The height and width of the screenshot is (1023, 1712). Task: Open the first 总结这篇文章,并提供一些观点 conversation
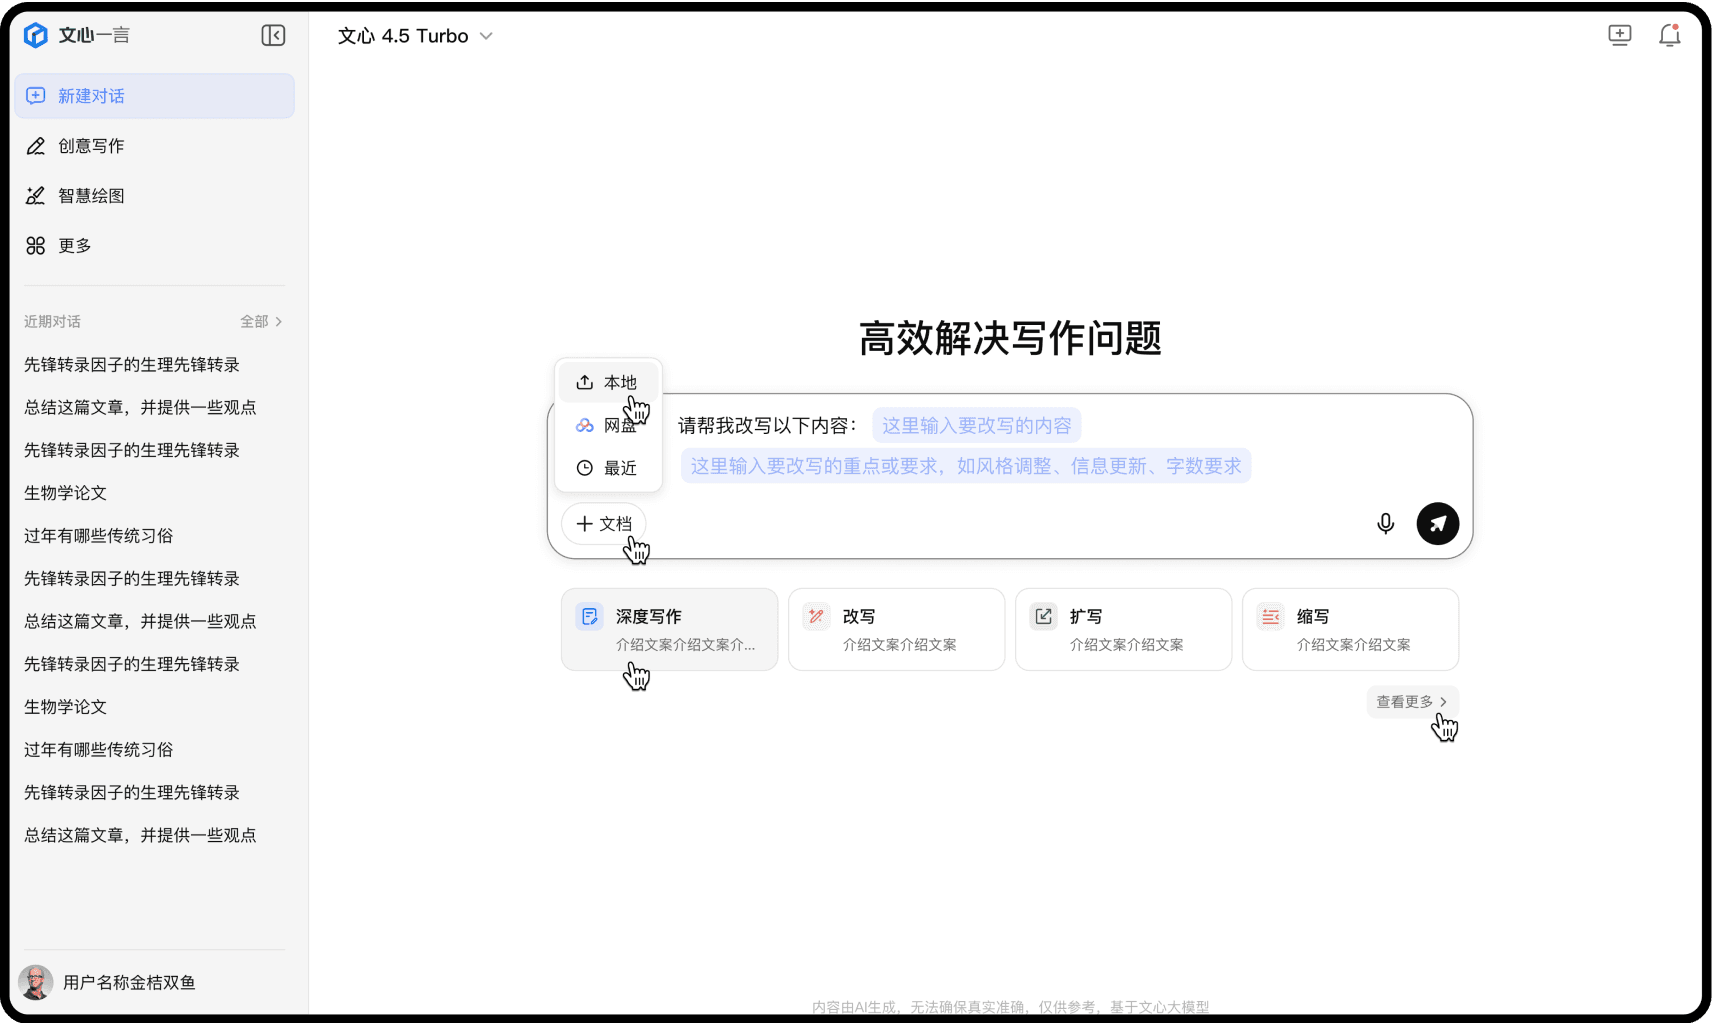tap(140, 407)
